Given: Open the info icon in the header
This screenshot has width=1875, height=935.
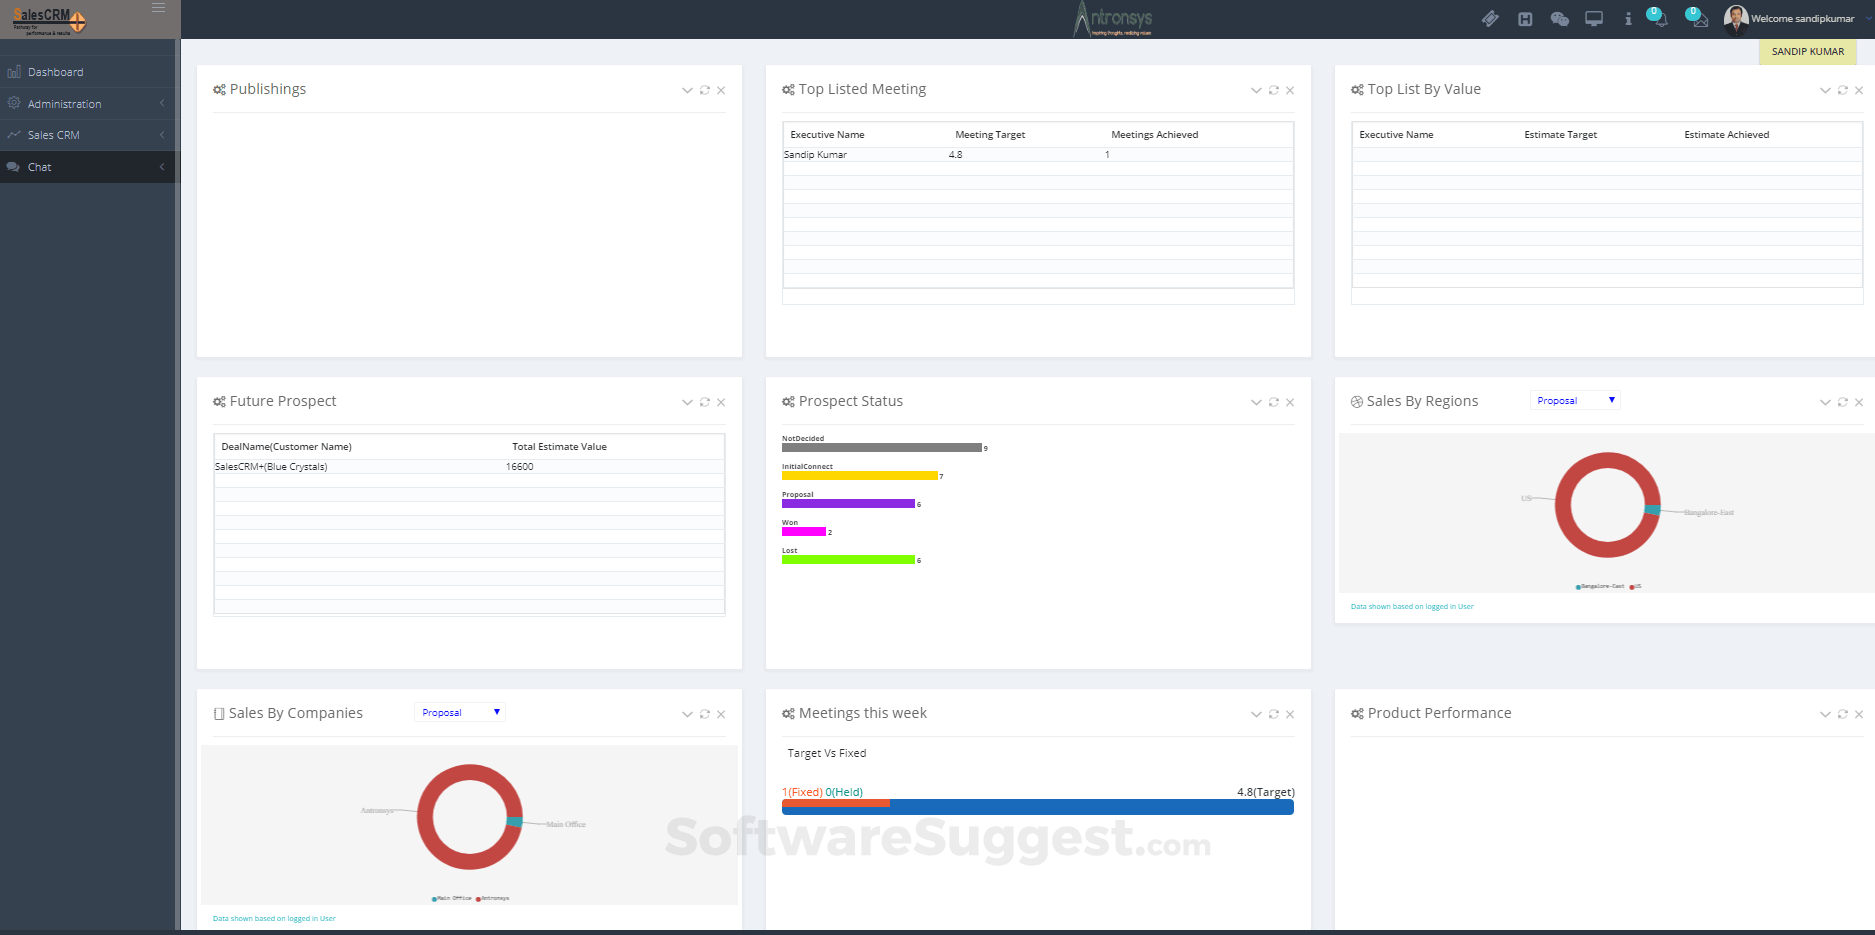Looking at the screenshot, I should (x=1628, y=19).
